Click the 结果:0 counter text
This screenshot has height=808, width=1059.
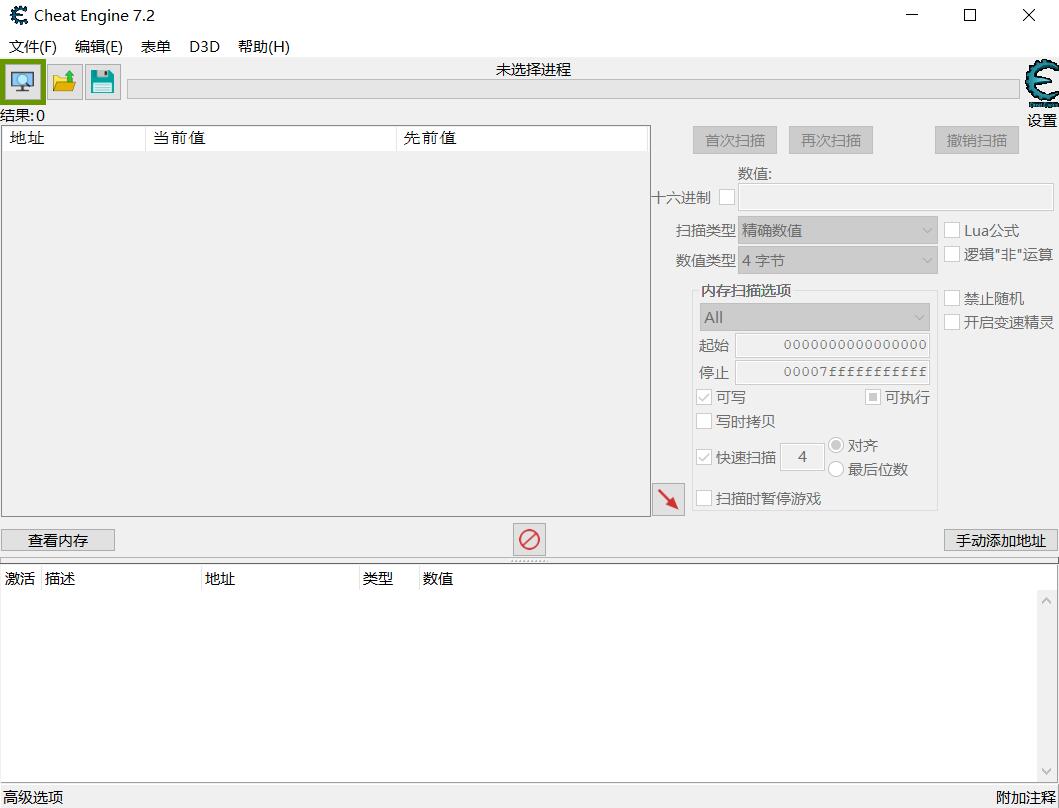[x=23, y=116]
